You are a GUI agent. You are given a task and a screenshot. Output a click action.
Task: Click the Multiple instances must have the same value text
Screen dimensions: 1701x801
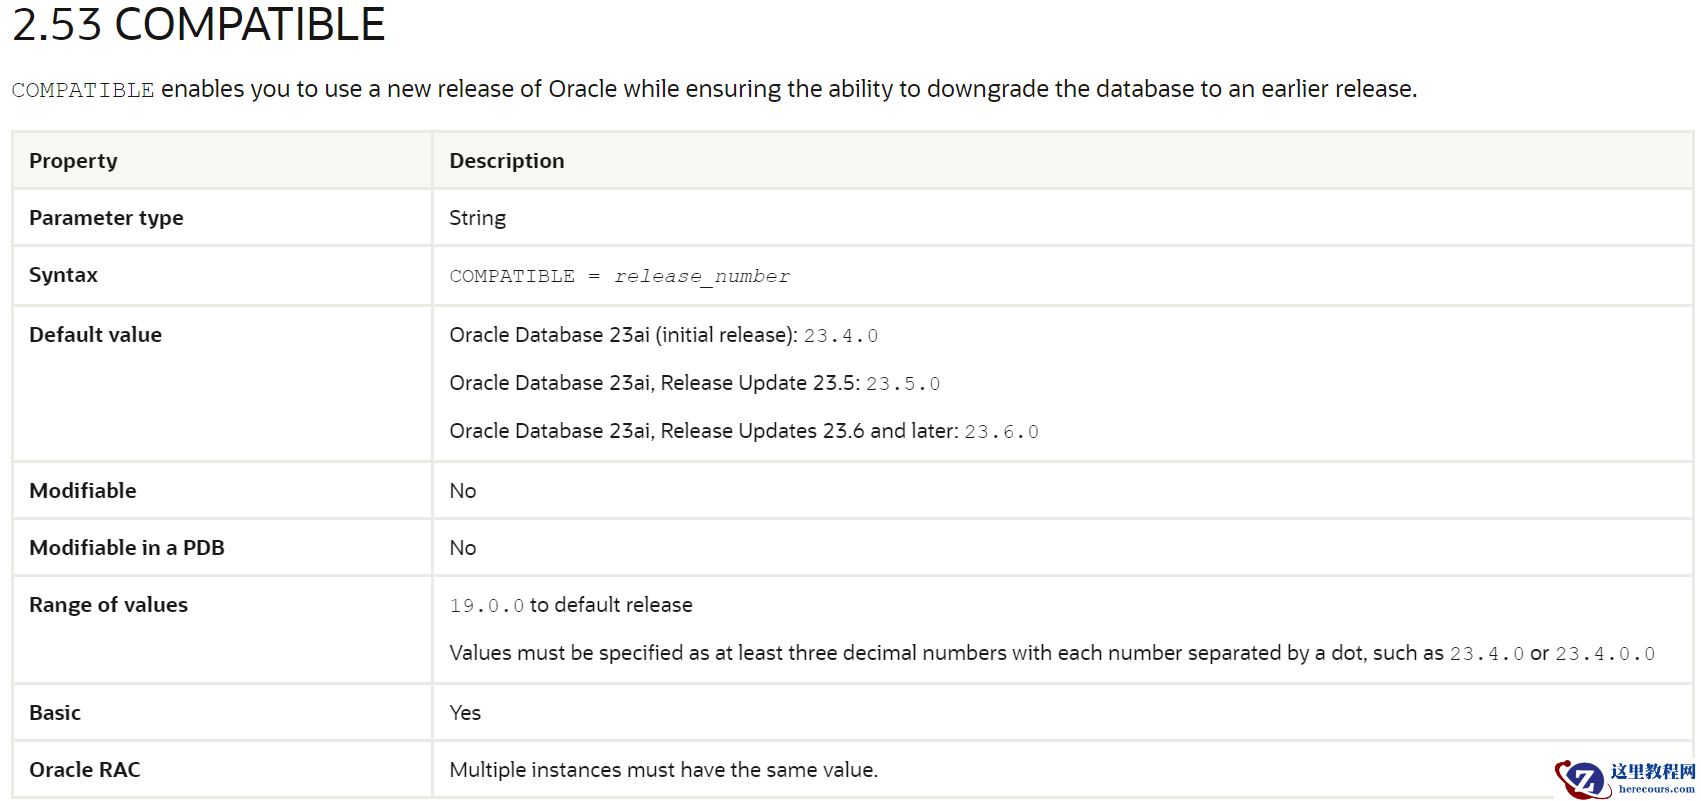(x=663, y=770)
